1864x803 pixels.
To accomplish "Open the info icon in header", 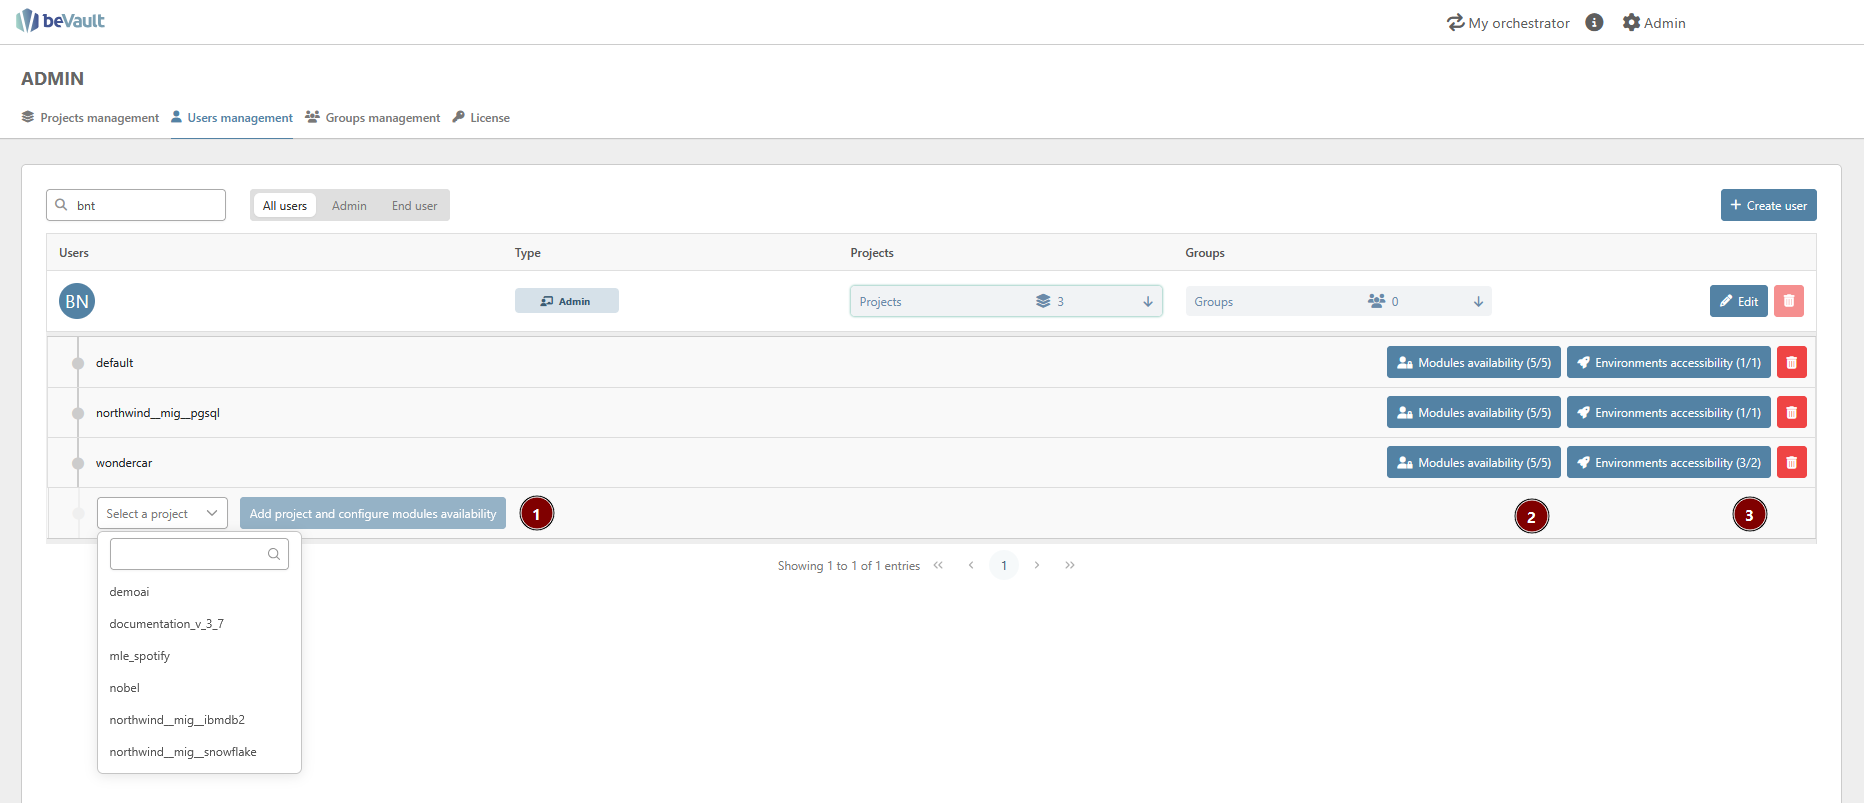I will click(x=1594, y=22).
